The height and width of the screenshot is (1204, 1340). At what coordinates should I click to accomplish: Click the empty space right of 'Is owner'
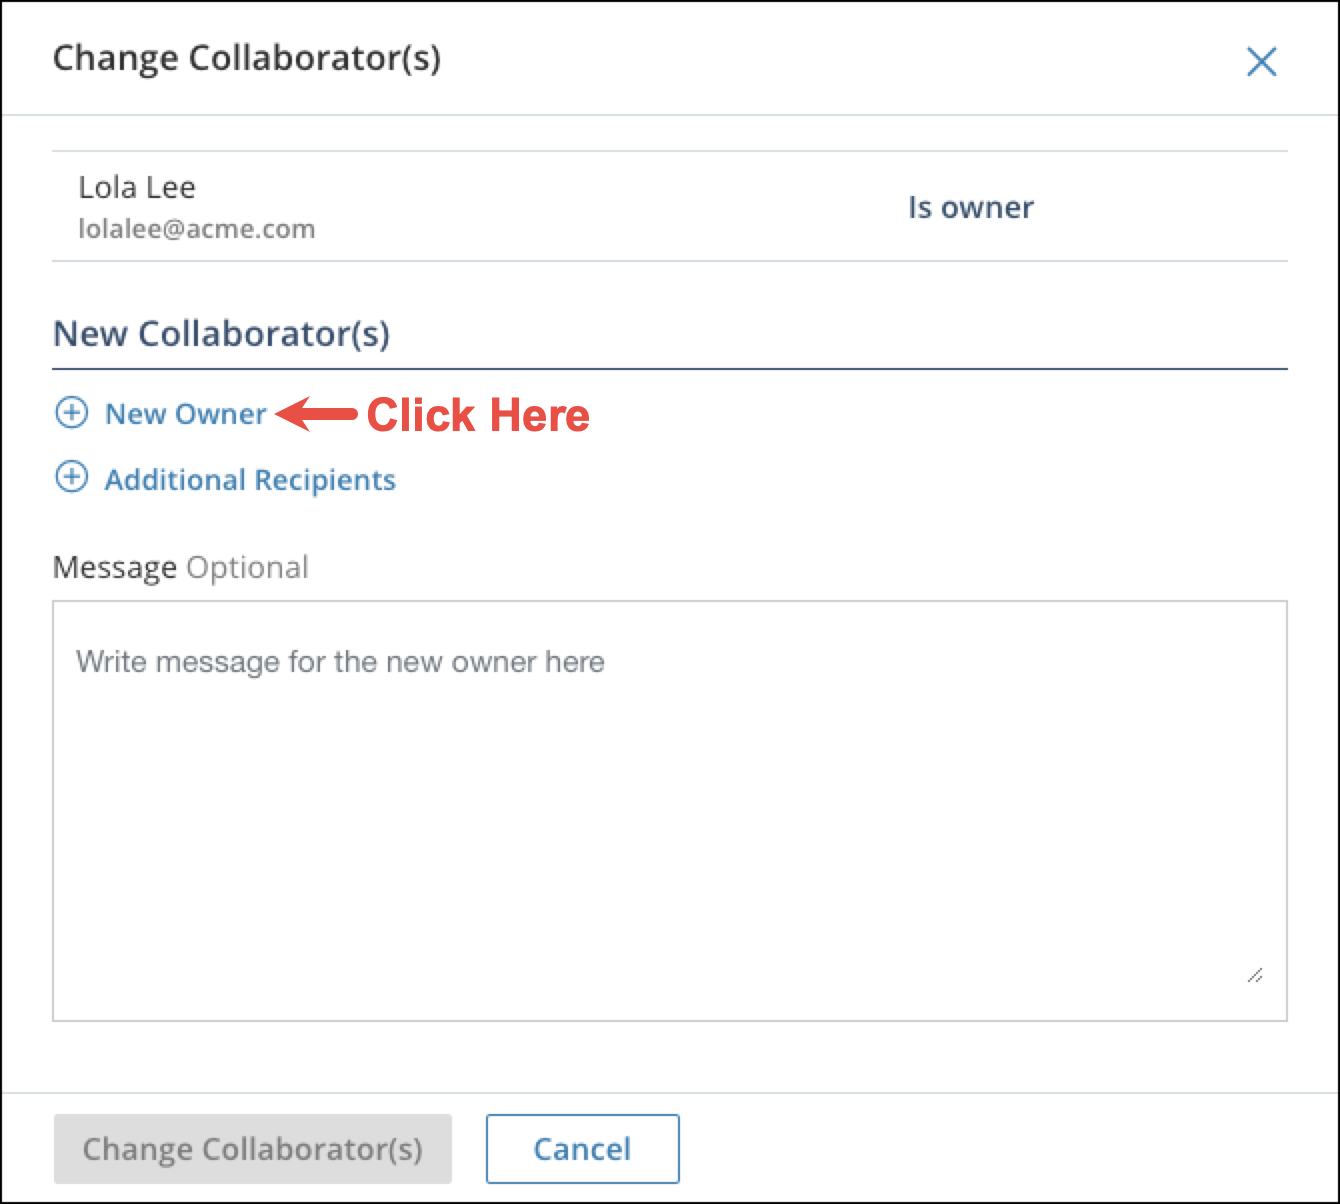(1160, 207)
